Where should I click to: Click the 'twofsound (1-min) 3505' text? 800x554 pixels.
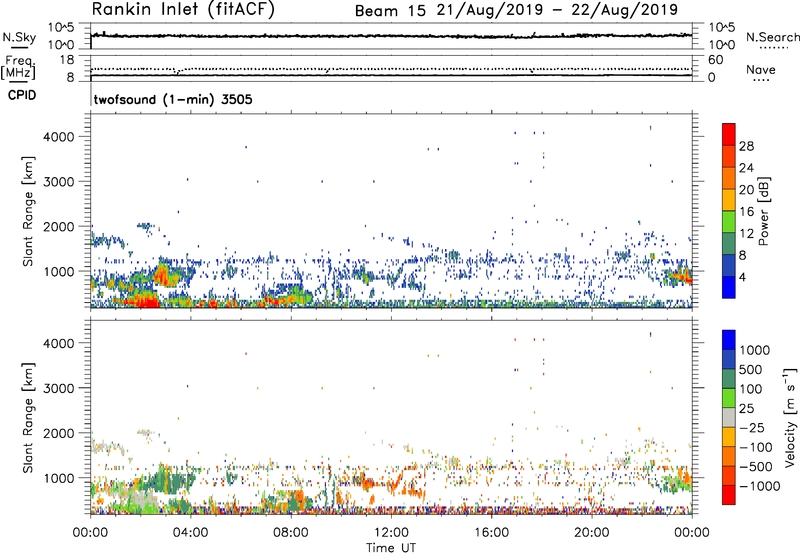[x=173, y=99]
